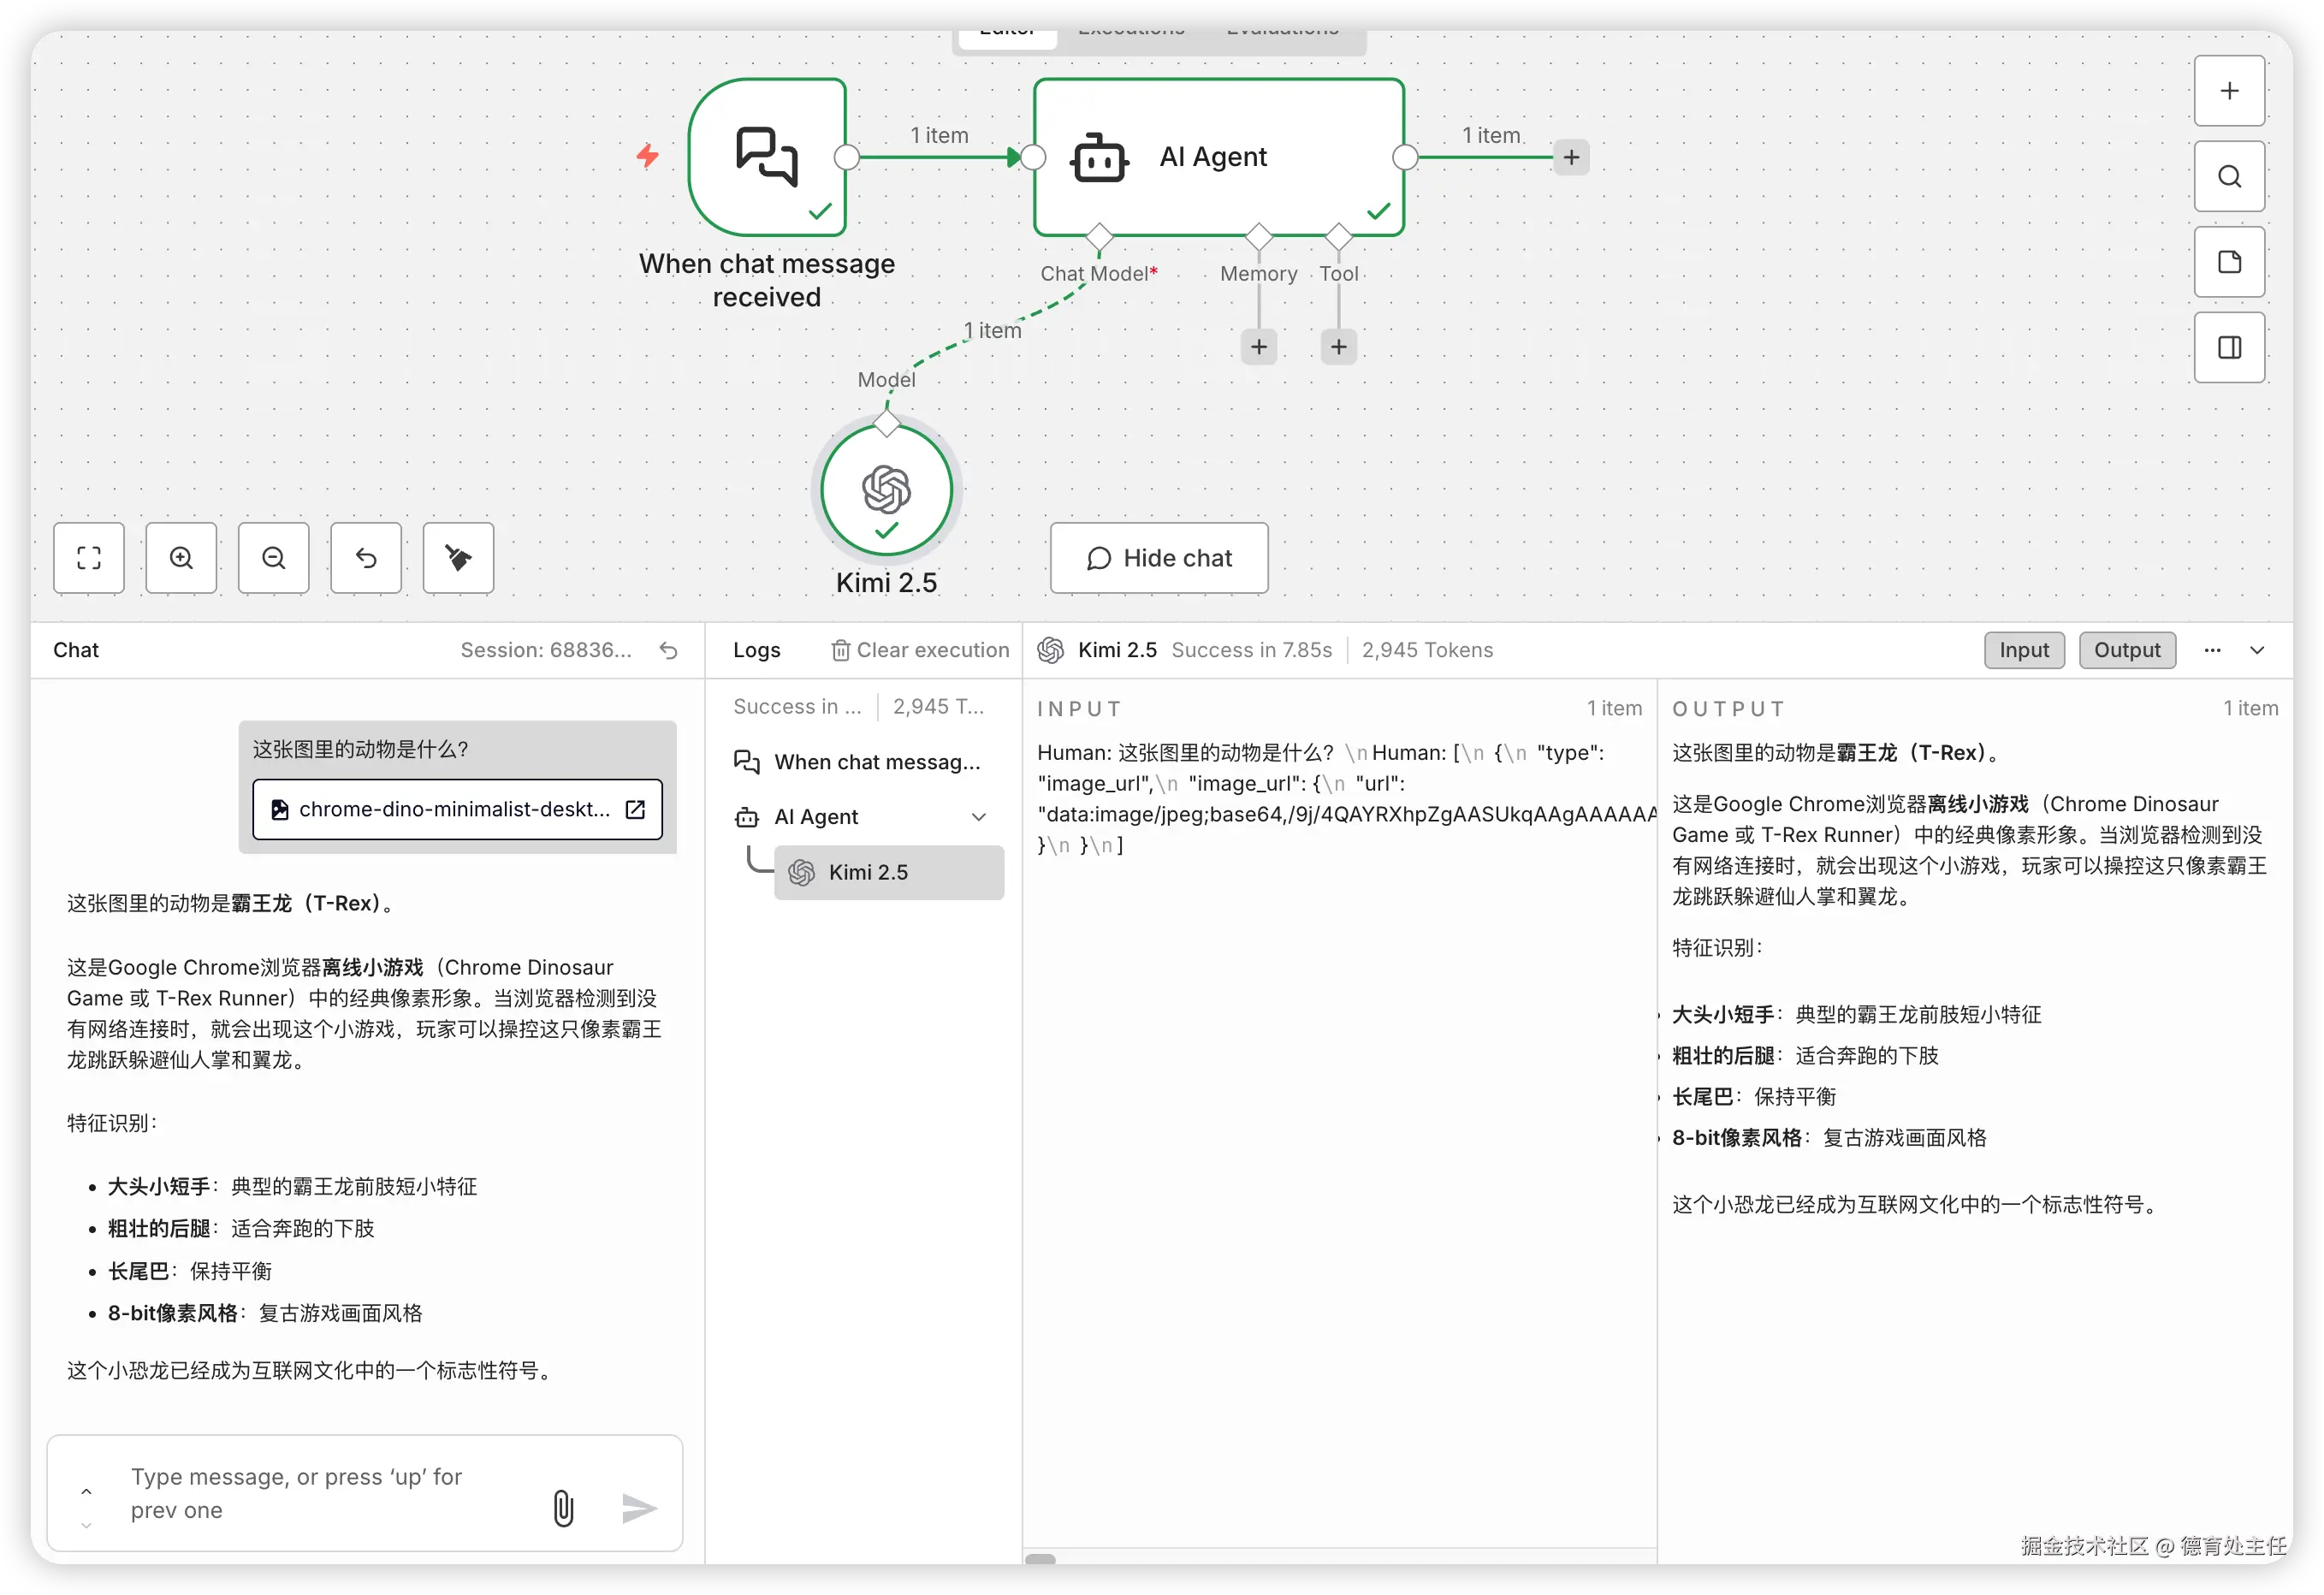
Task: Tidy up the workflow with the broom icon
Action: [x=458, y=558]
